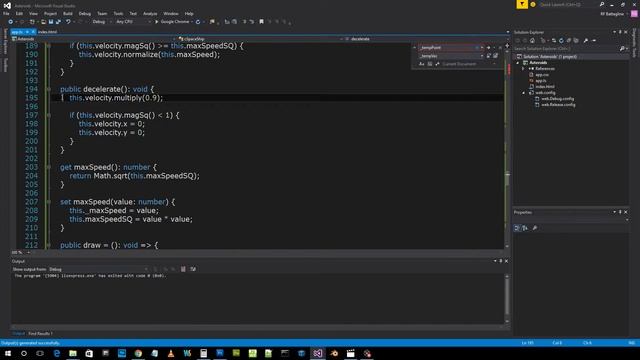
Task: Click the Navigate Backward toolbar icon
Action: pos(11,22)
